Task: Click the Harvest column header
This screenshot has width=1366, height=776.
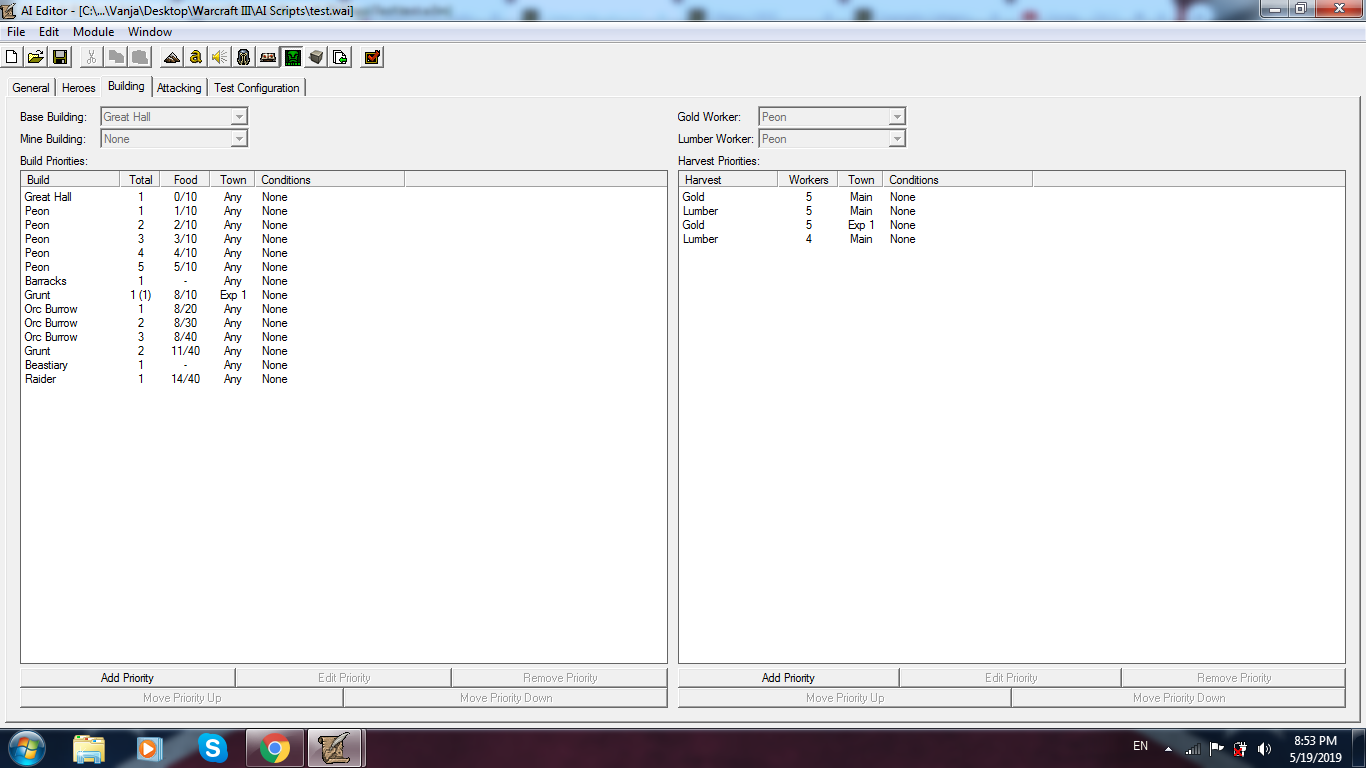Action: [728, 180]
